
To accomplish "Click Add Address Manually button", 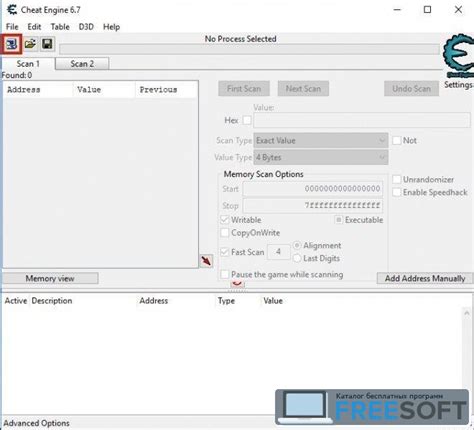I will pyautogui.click(x=425, y=278).
